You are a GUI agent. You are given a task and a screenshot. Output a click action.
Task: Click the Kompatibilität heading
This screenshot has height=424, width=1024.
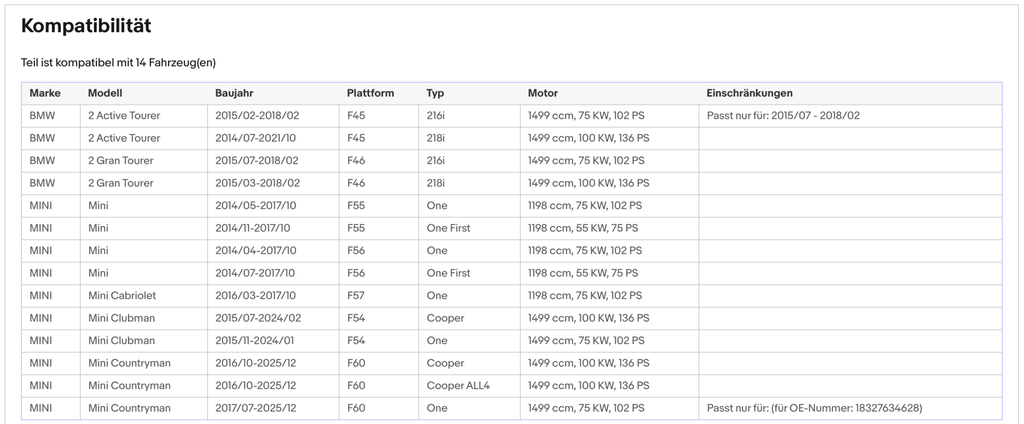click(86, 26)
